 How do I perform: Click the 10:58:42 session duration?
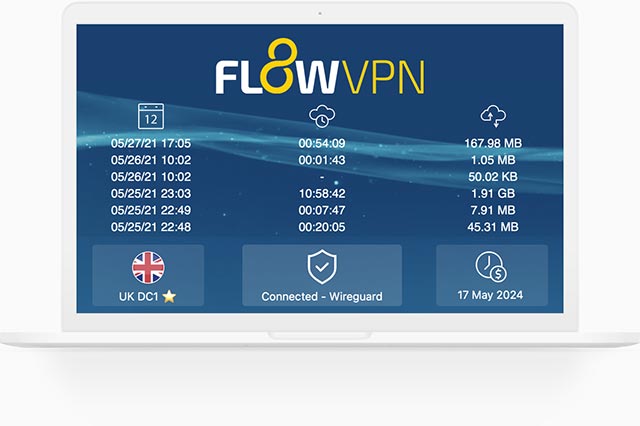click(x=322, y=193)
